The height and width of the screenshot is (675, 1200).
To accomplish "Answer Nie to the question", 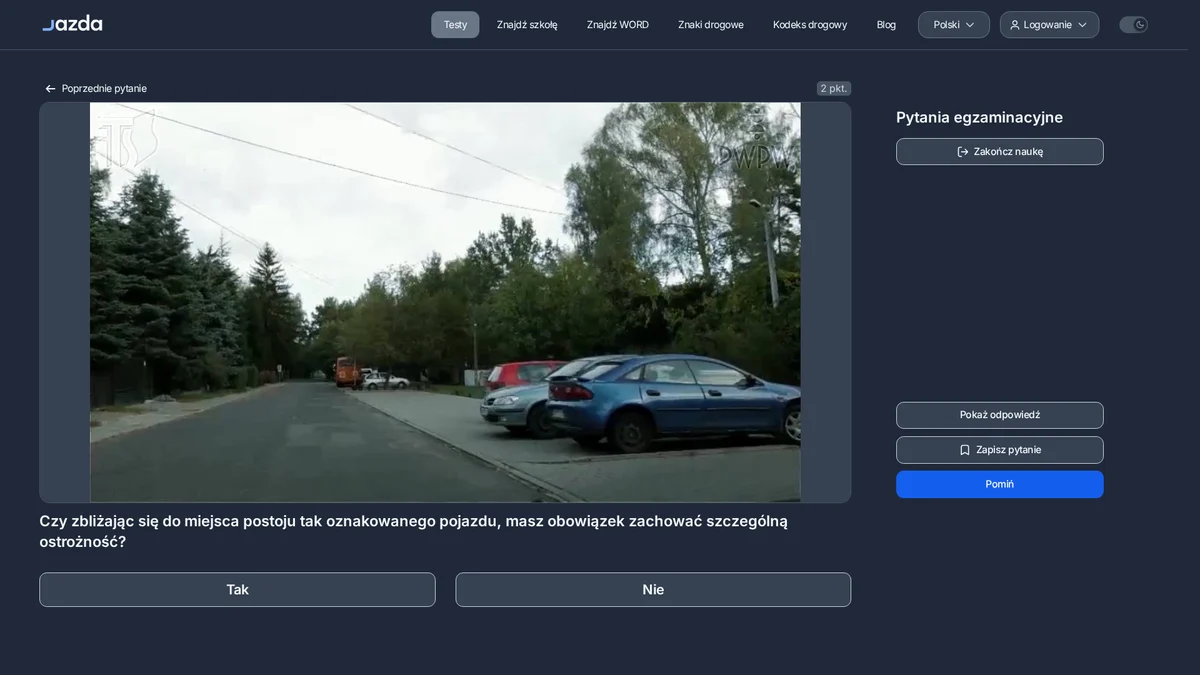I will (x=653, y=590).
